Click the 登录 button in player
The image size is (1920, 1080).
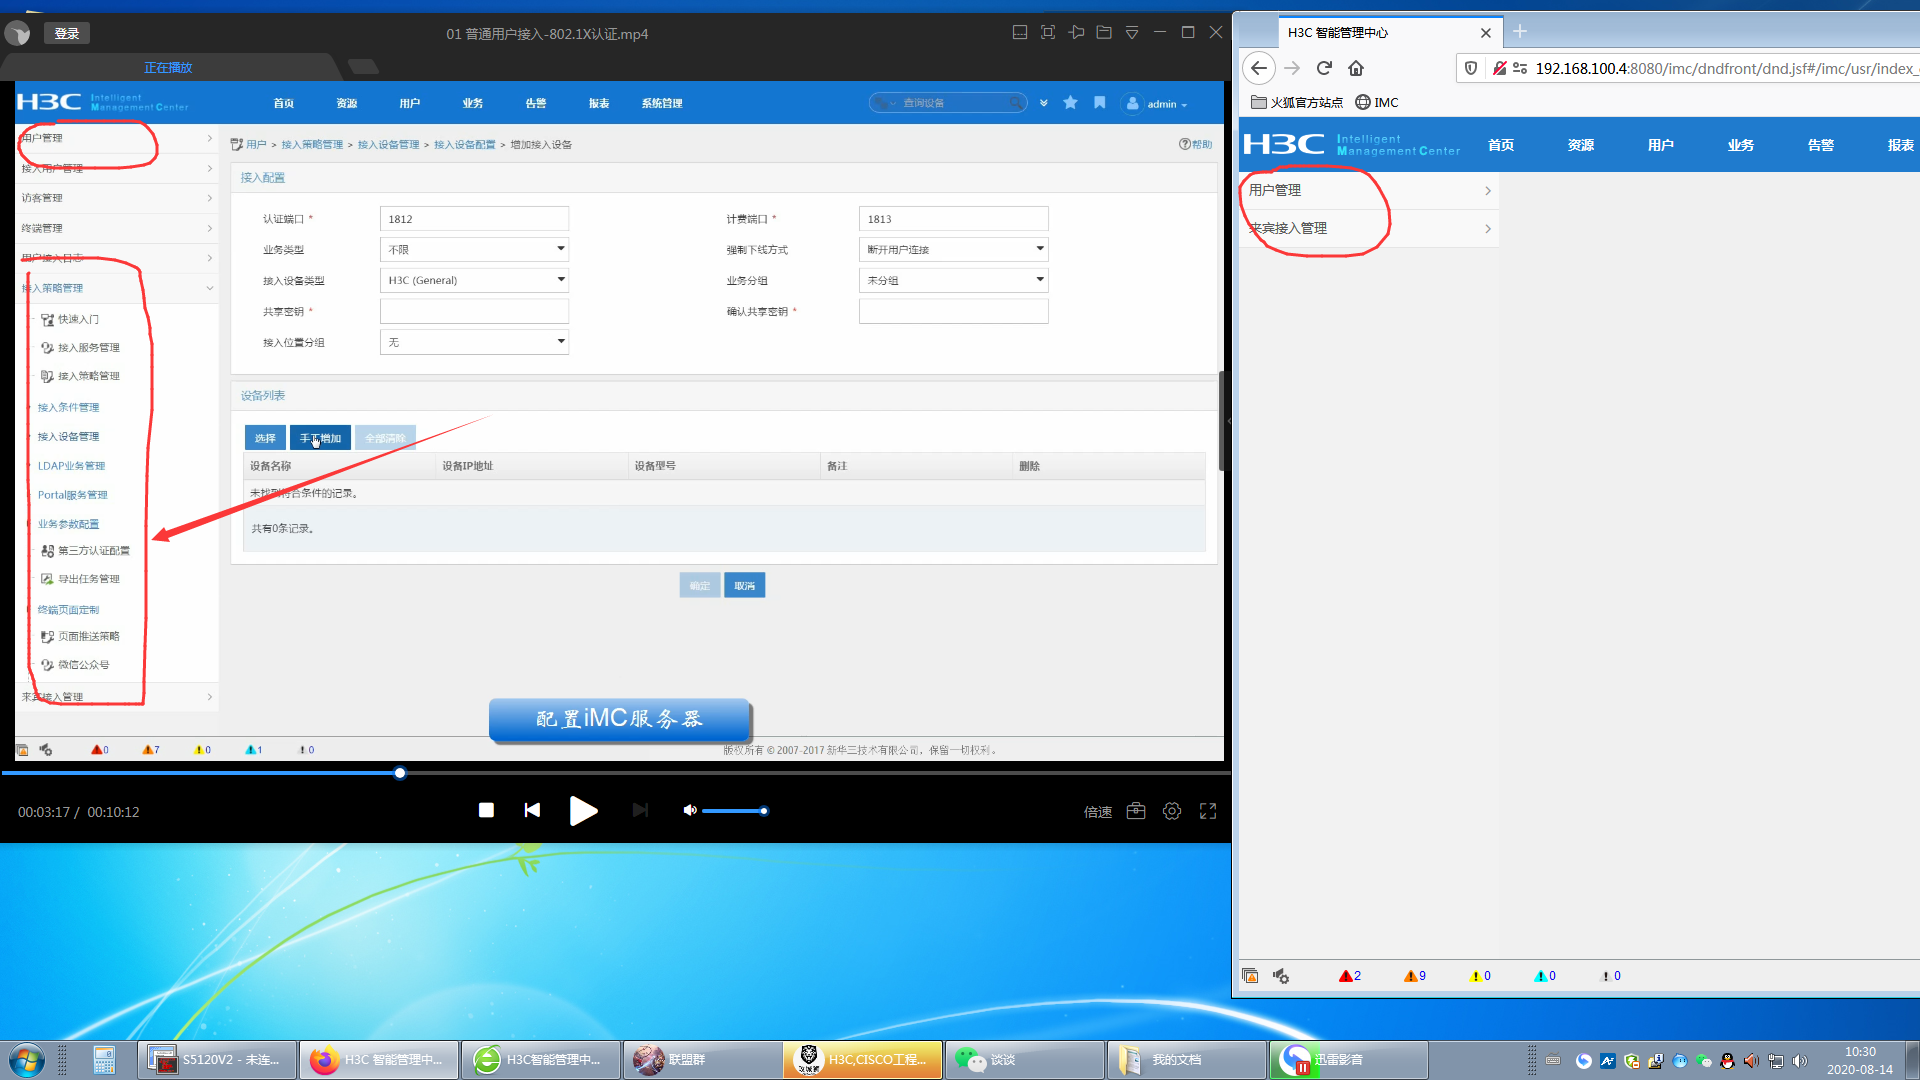67,33
